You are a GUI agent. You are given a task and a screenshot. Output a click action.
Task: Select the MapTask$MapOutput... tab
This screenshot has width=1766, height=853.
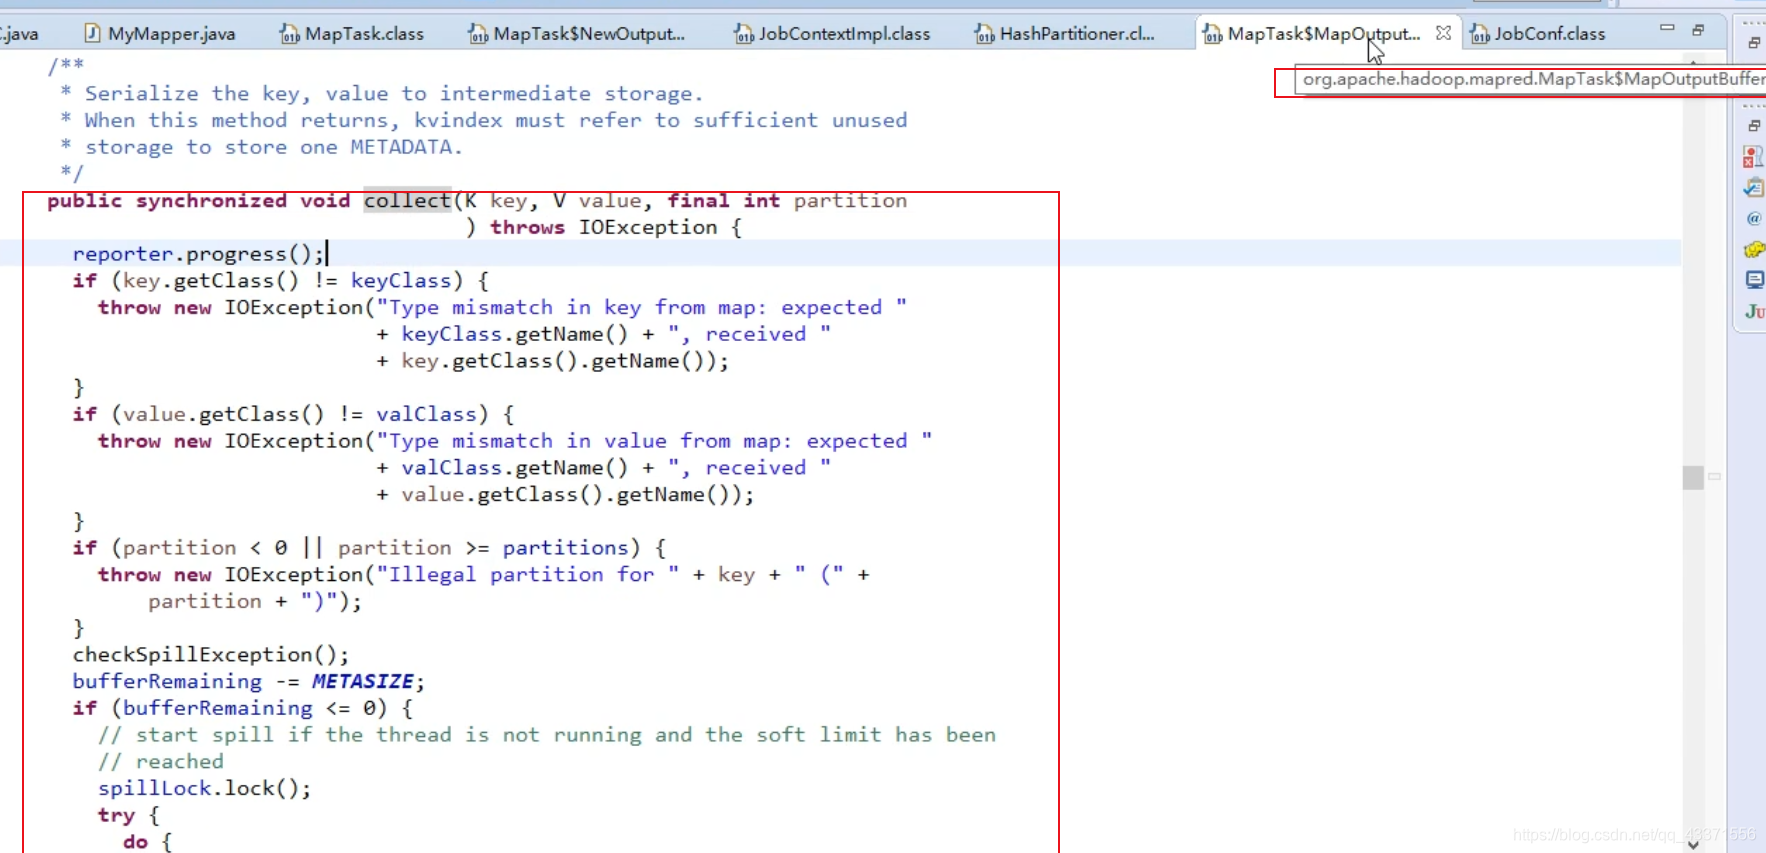pos(1311,34)
